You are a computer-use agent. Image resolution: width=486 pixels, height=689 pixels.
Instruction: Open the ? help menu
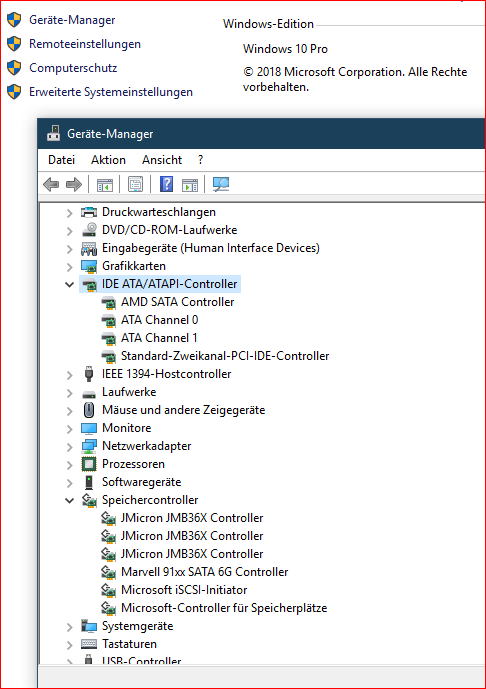tap(200, 160)
